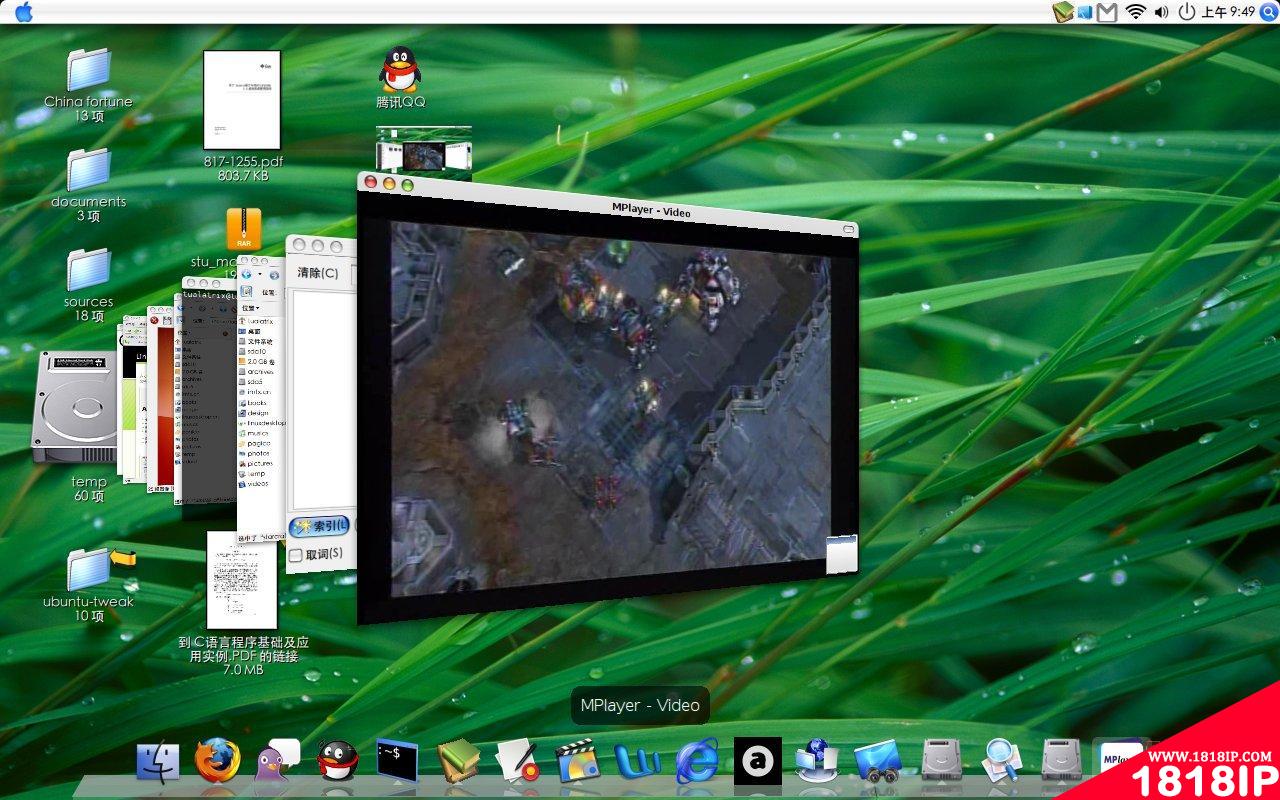Click the 清除(C) button in dictionary window
1280x800 pixels.
point(318,273)
